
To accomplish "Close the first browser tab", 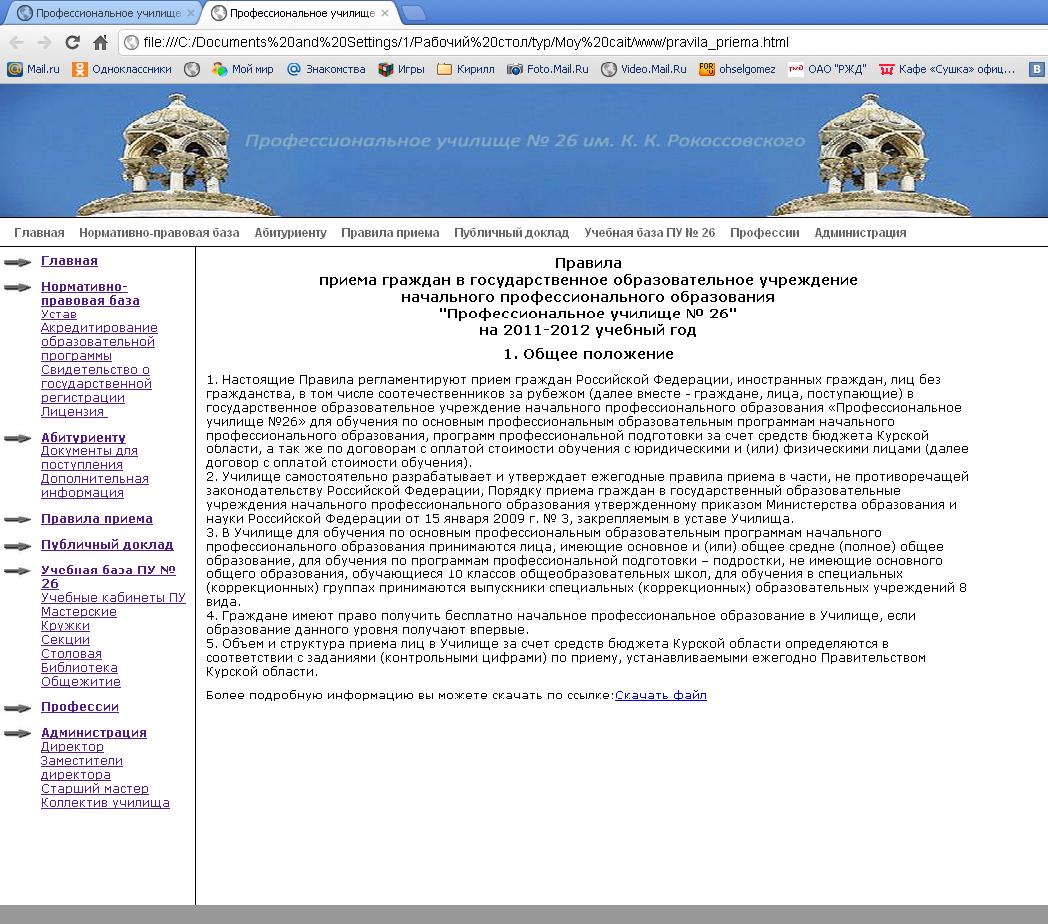I will [191, 13].
